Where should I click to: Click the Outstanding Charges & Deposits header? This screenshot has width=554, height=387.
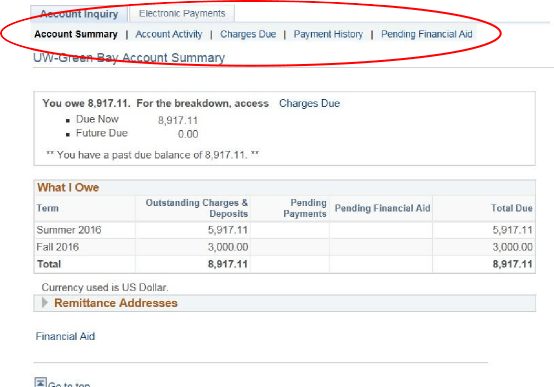point(196,208)
